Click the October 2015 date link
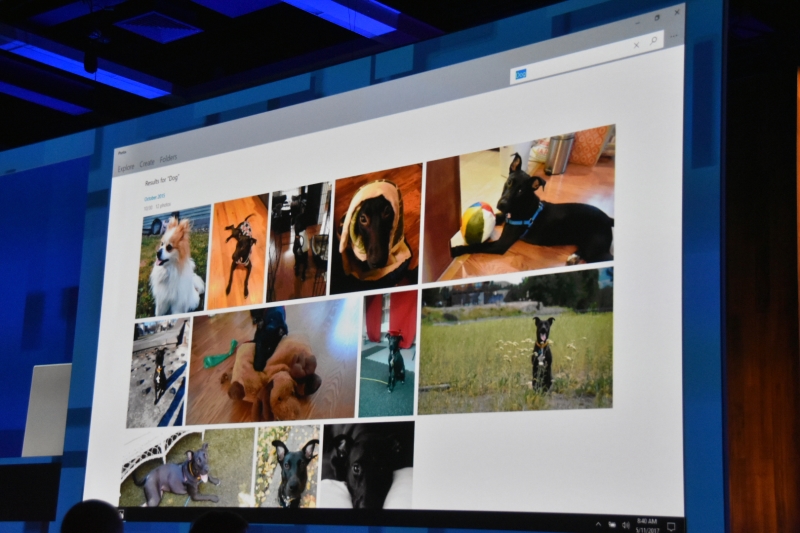This screenshot has height=533, width=800. pyautogui.click(x=155, y=197)
